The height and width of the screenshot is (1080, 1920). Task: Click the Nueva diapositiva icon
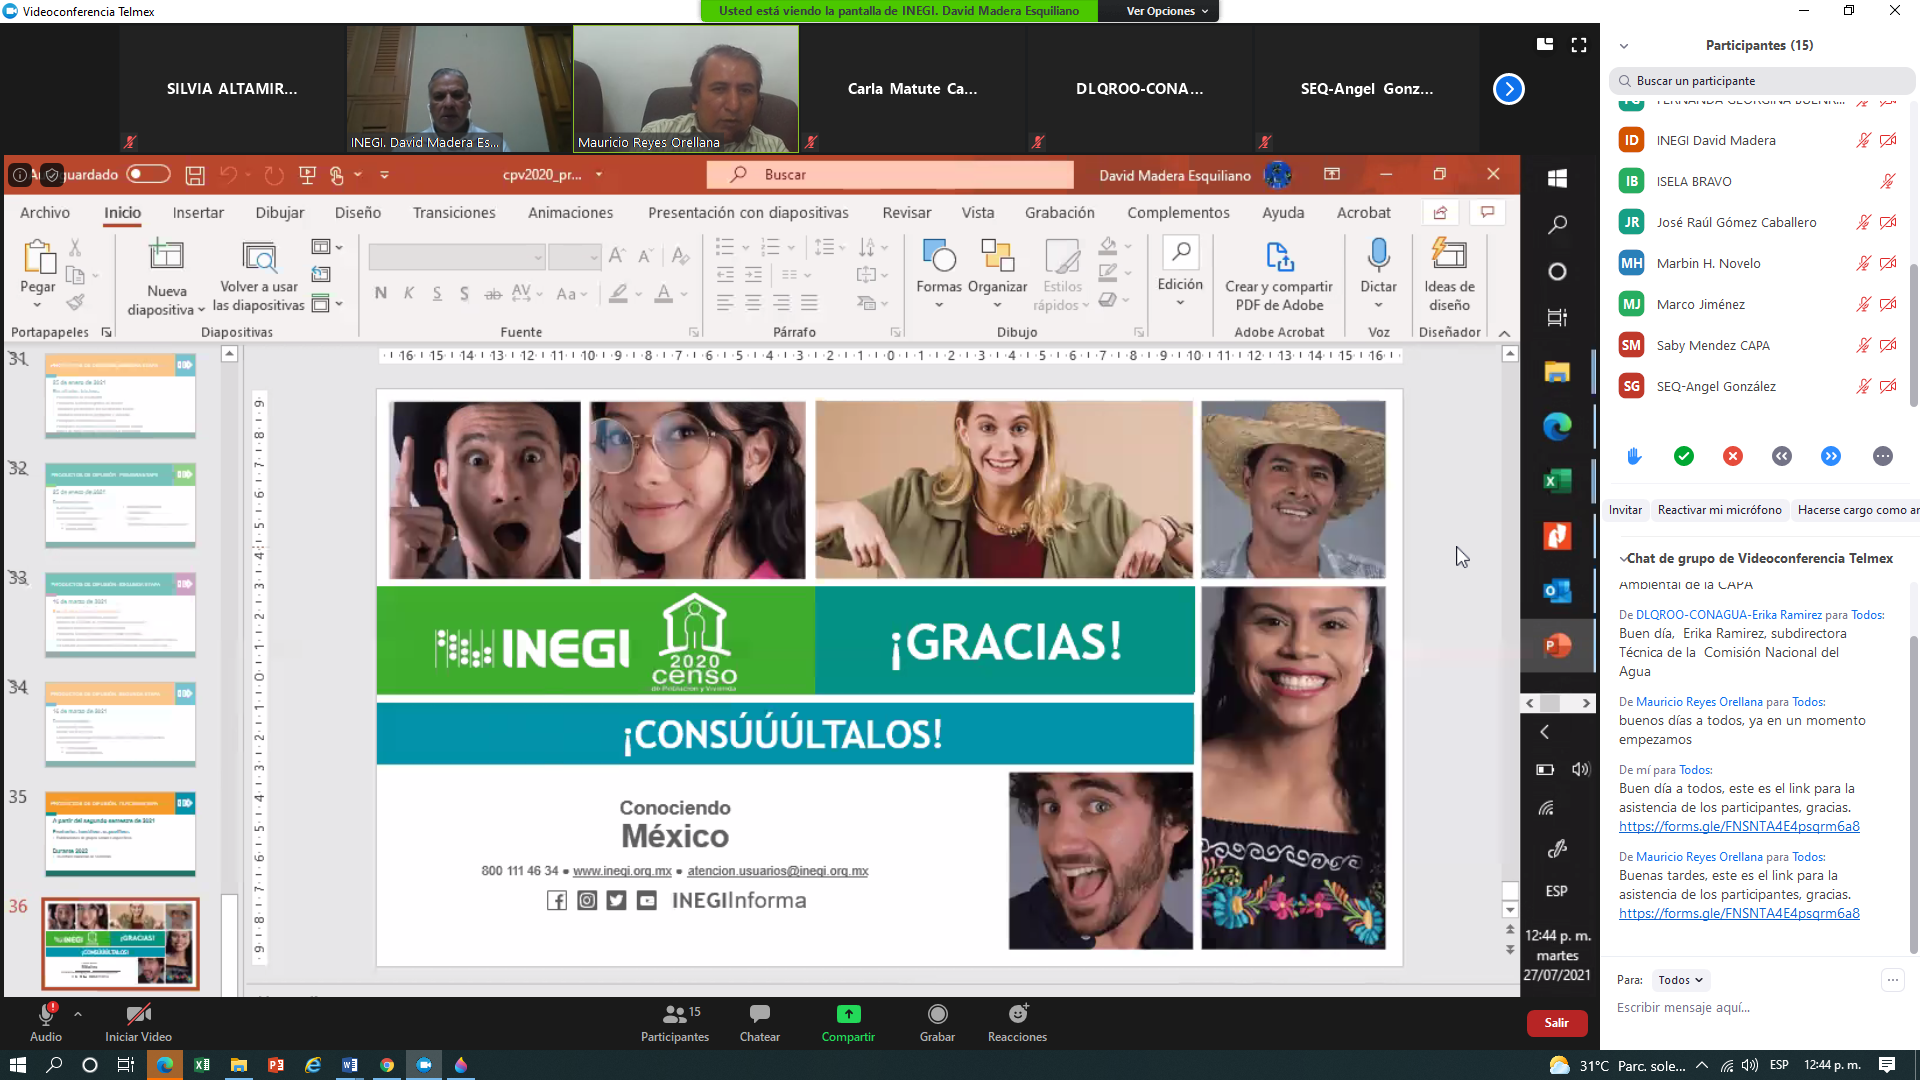coord(166,256)
